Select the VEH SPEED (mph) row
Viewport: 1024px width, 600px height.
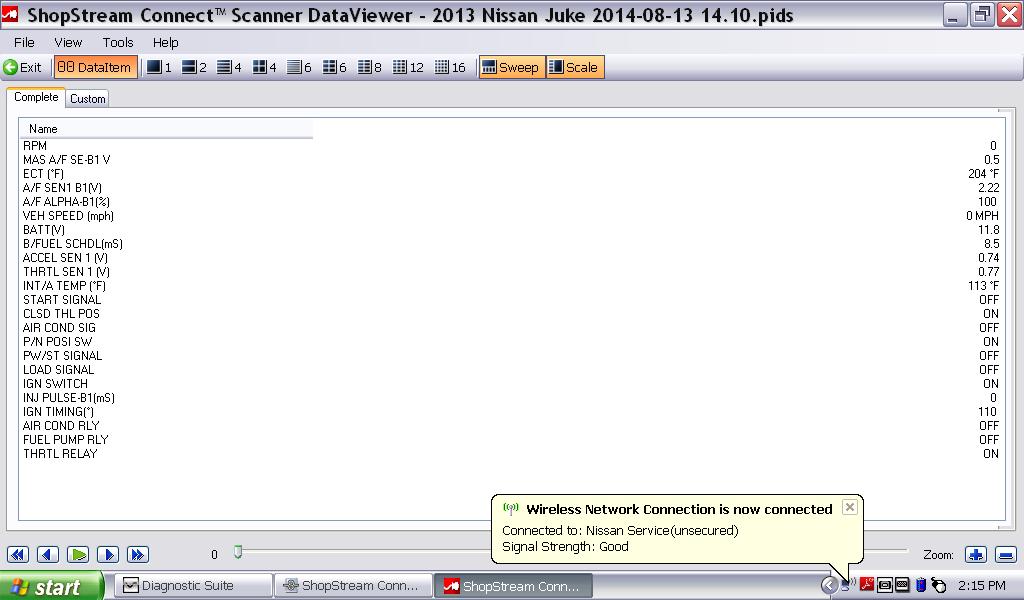(x=511, y=216)
